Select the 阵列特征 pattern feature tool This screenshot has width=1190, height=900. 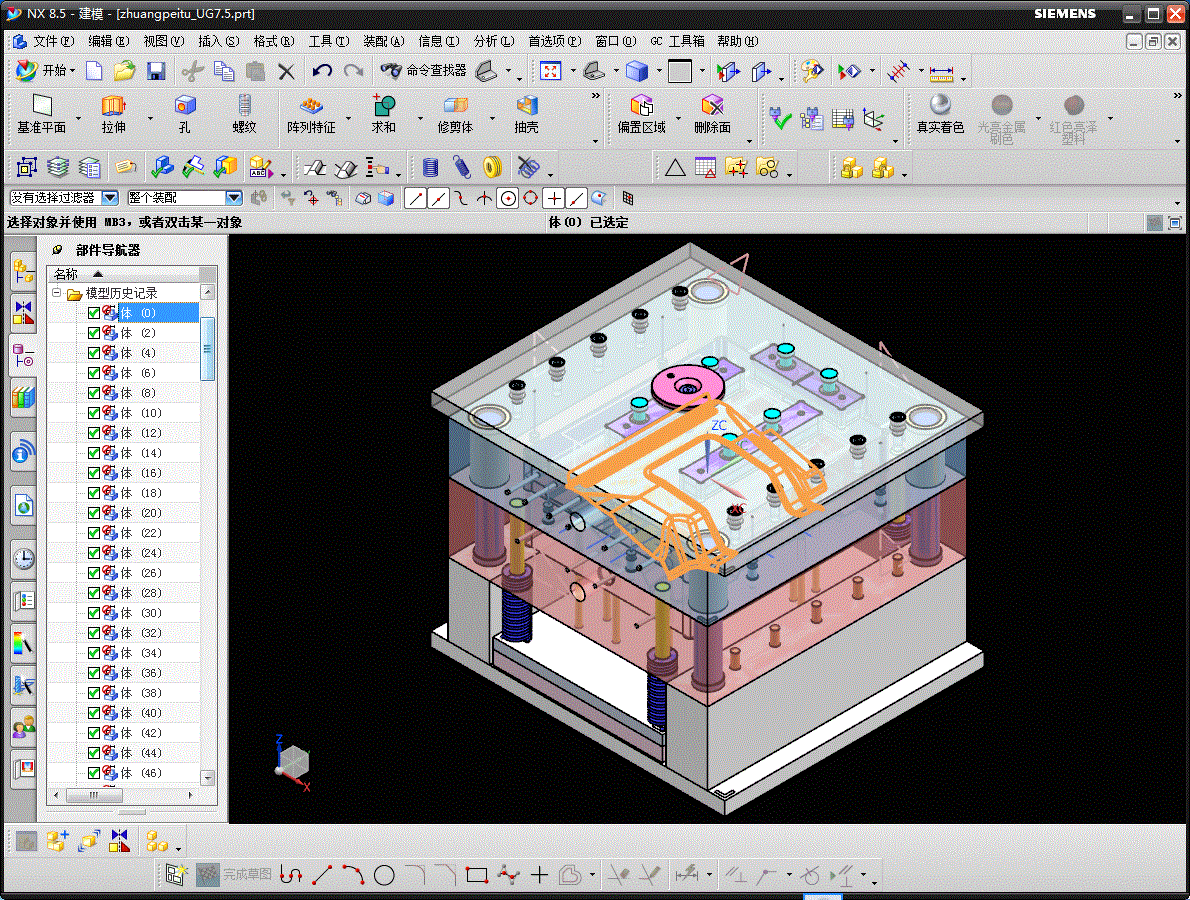(311, 114)
